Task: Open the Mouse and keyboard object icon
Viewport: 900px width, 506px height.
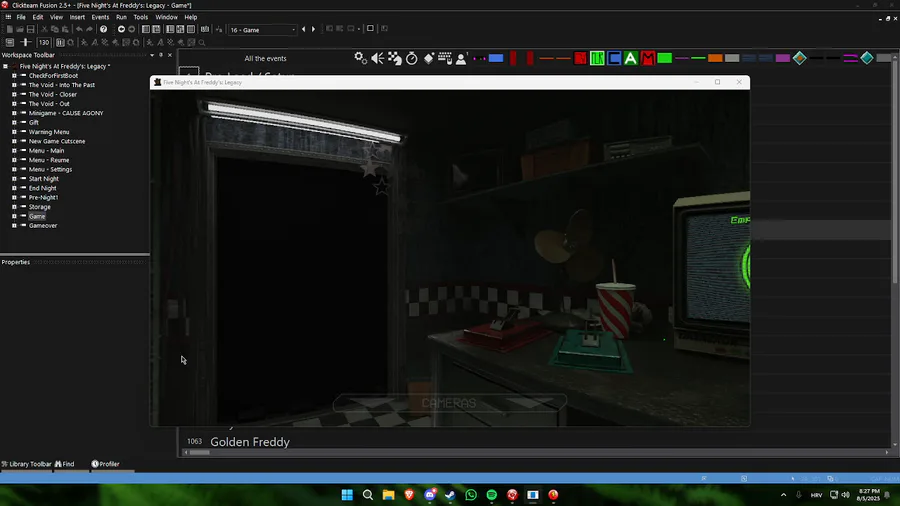Action: 445,58
